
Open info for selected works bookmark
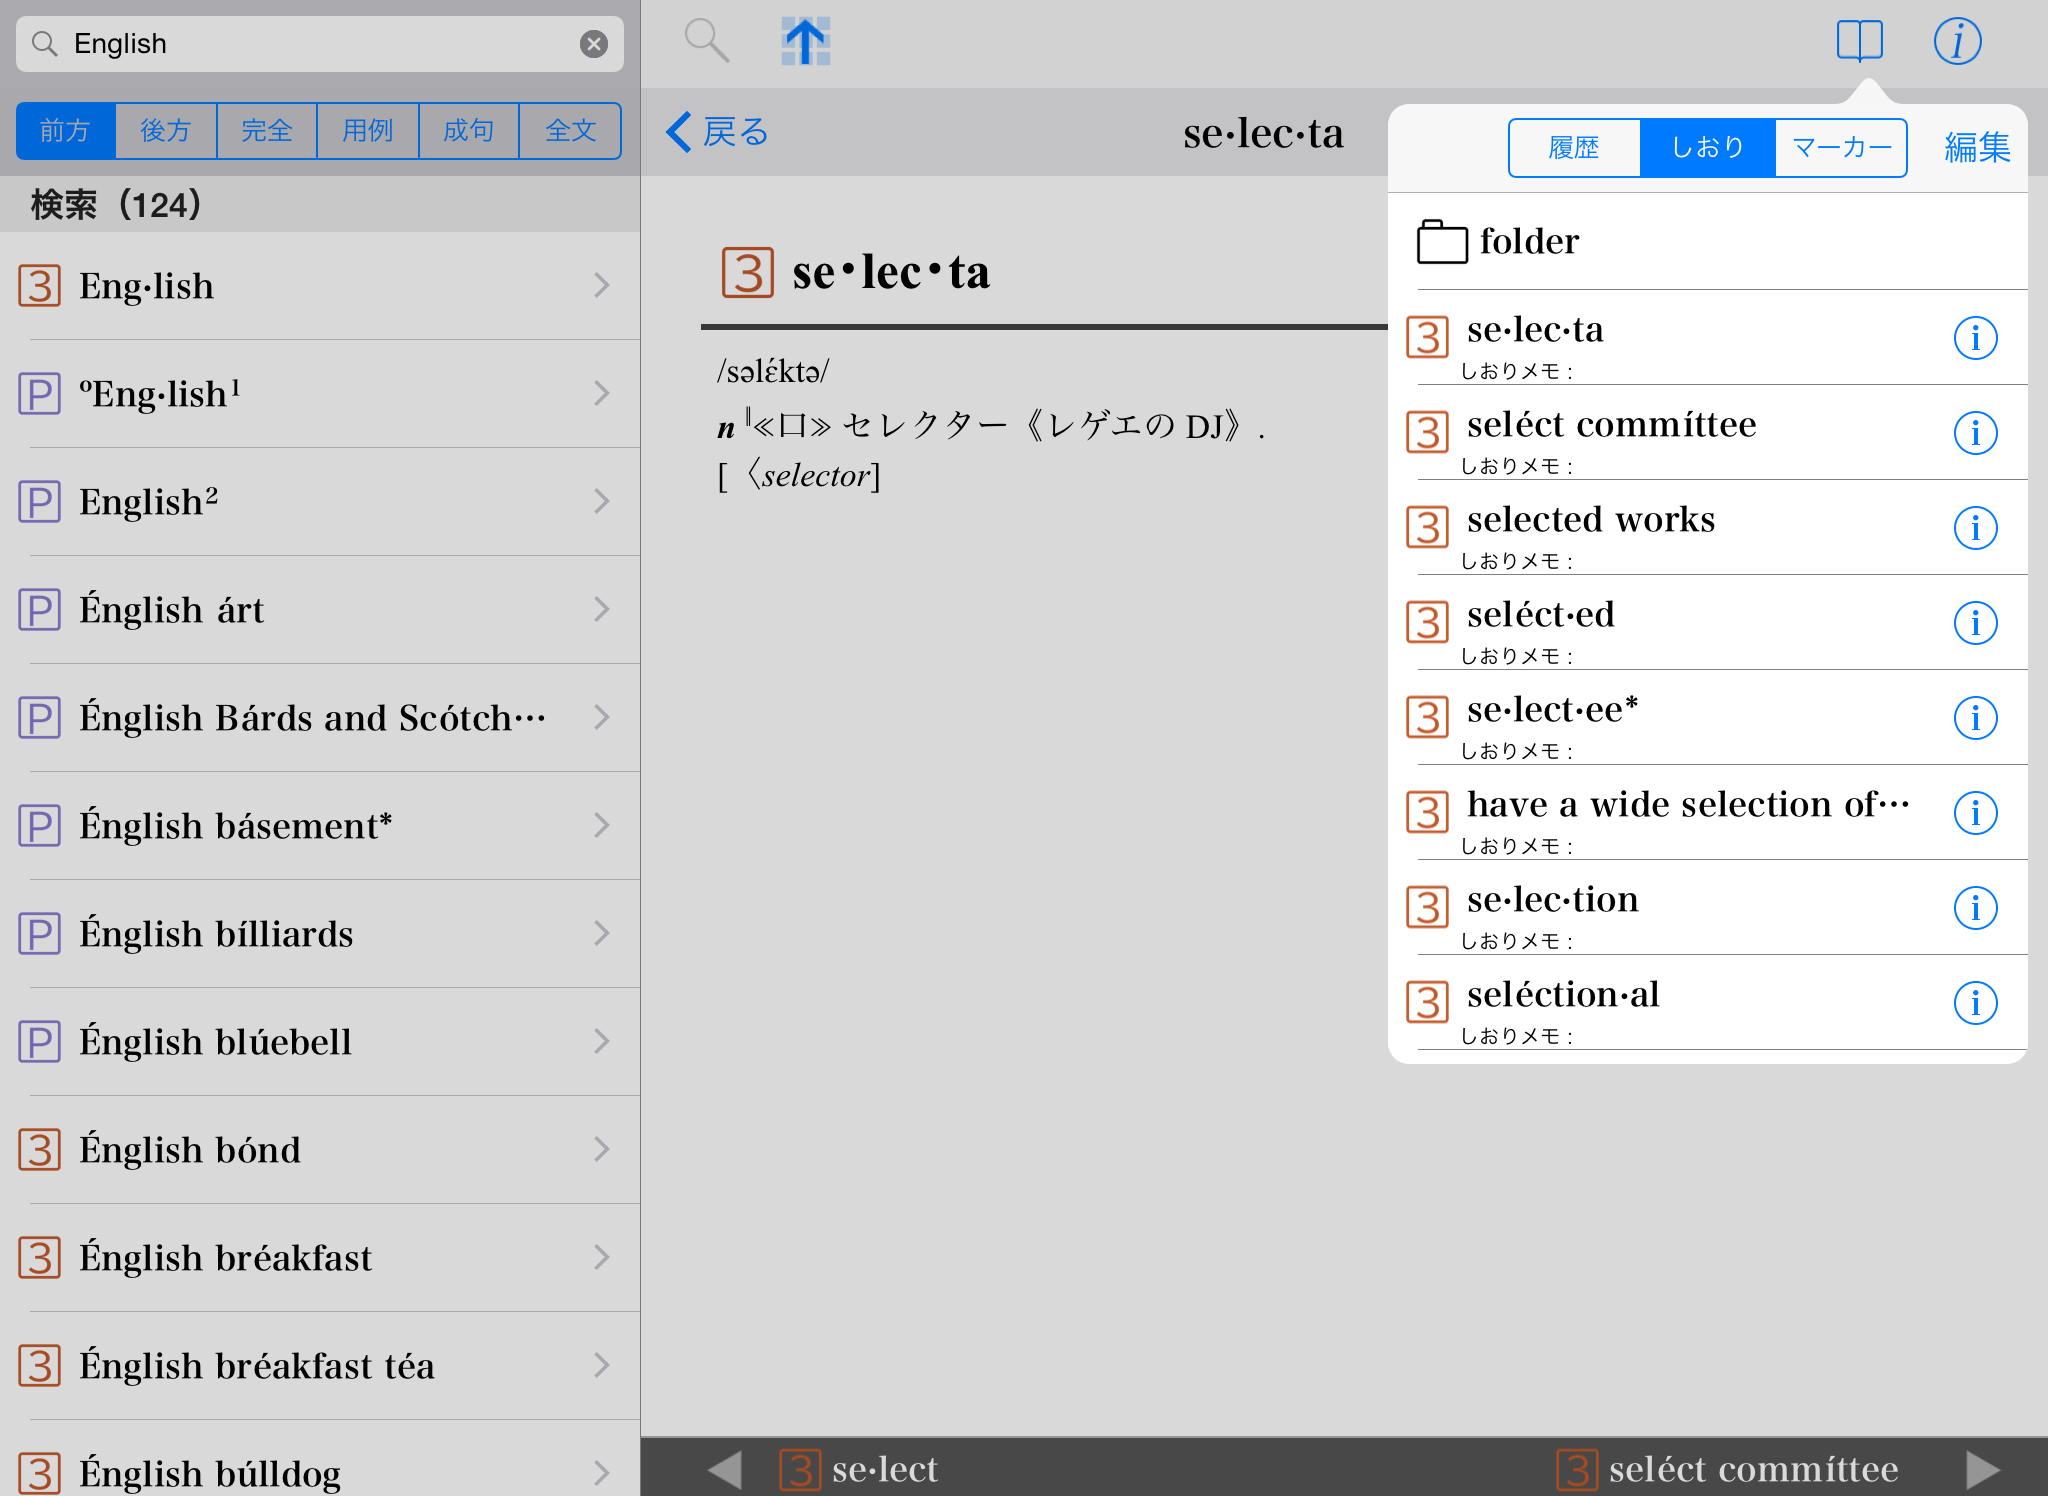point(1975,528)
